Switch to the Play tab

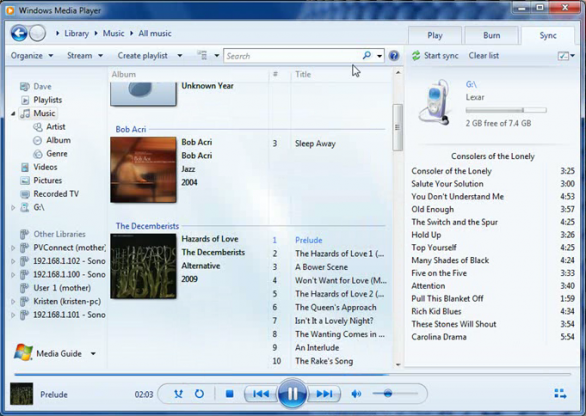pyautogui.click(x=435, y=36)
